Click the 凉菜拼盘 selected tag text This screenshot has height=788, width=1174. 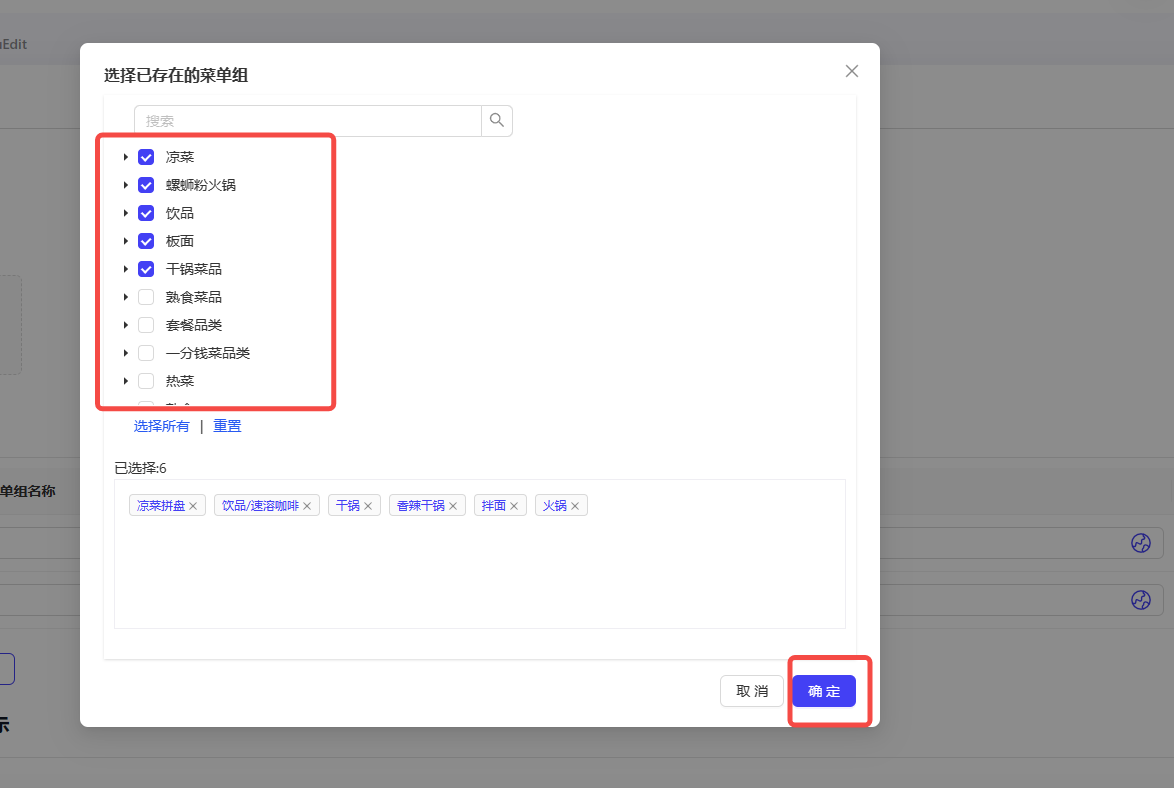point(161,506)
